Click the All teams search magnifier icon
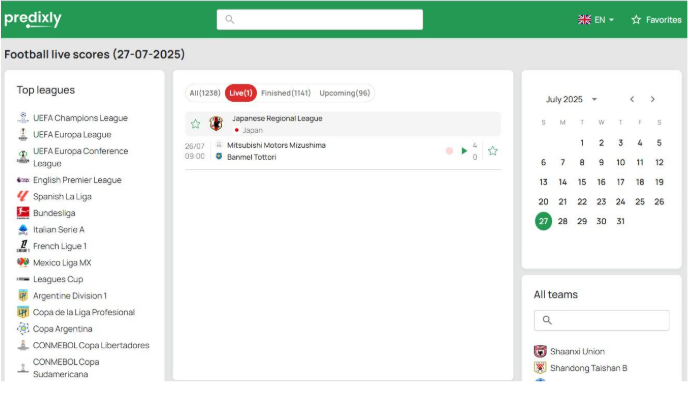Viewport: 690px width, 395px height. (547, 320)
